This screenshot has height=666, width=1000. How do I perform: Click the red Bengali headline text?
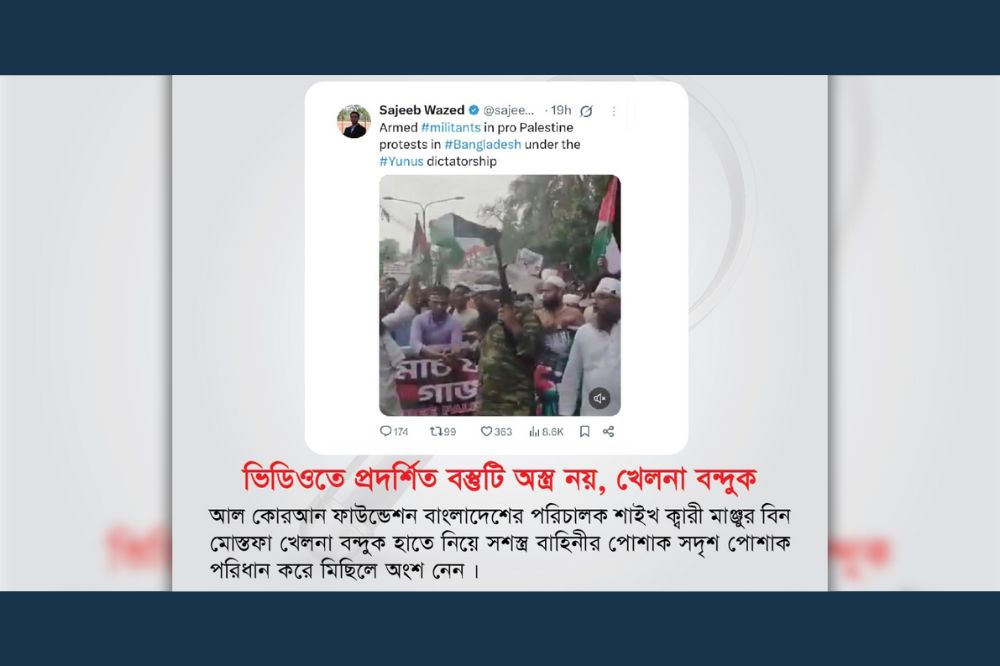click(499, 478)
